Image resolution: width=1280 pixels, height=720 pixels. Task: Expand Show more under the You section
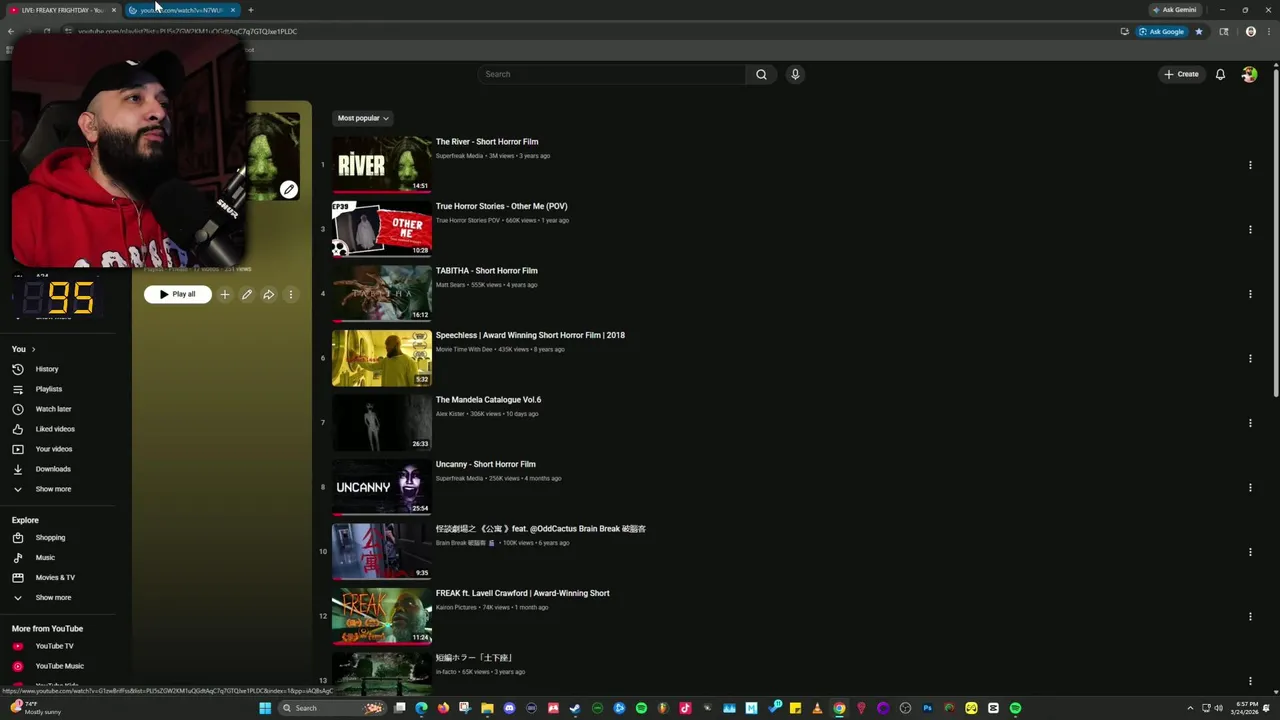(53, 489)
